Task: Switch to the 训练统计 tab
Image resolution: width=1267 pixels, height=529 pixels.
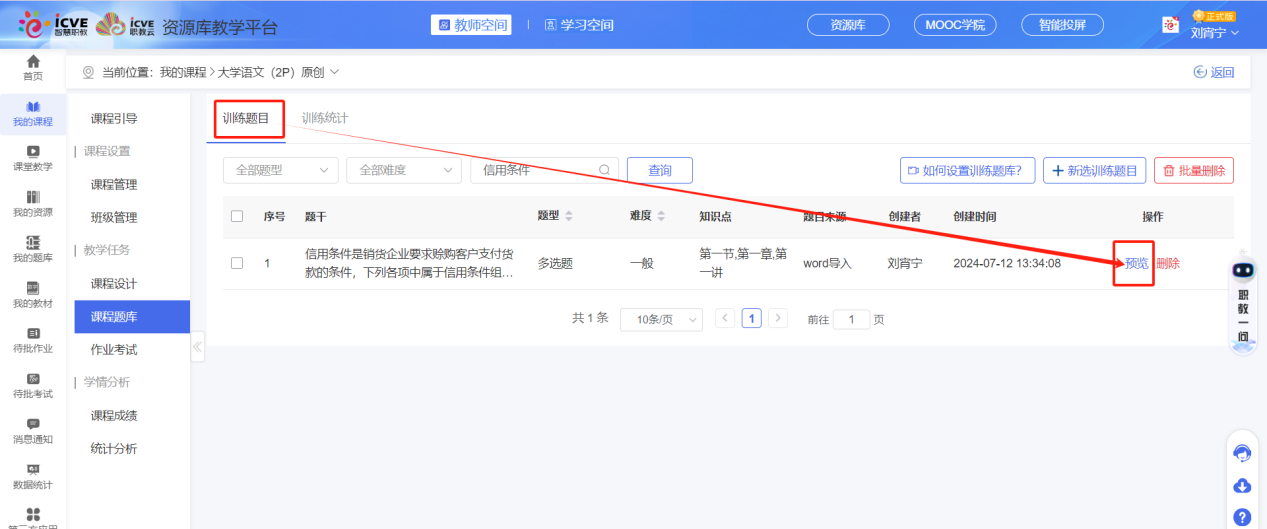Action: 325,118
